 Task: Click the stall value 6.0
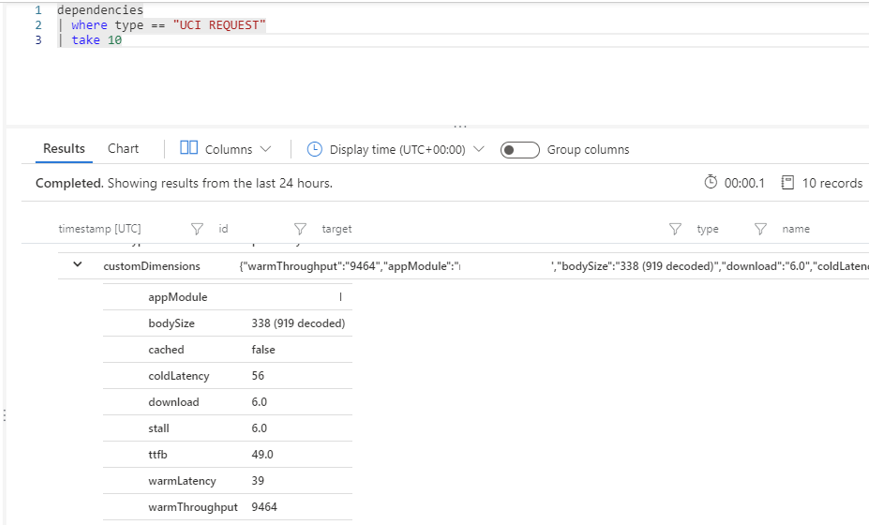[x=259, y=428]
